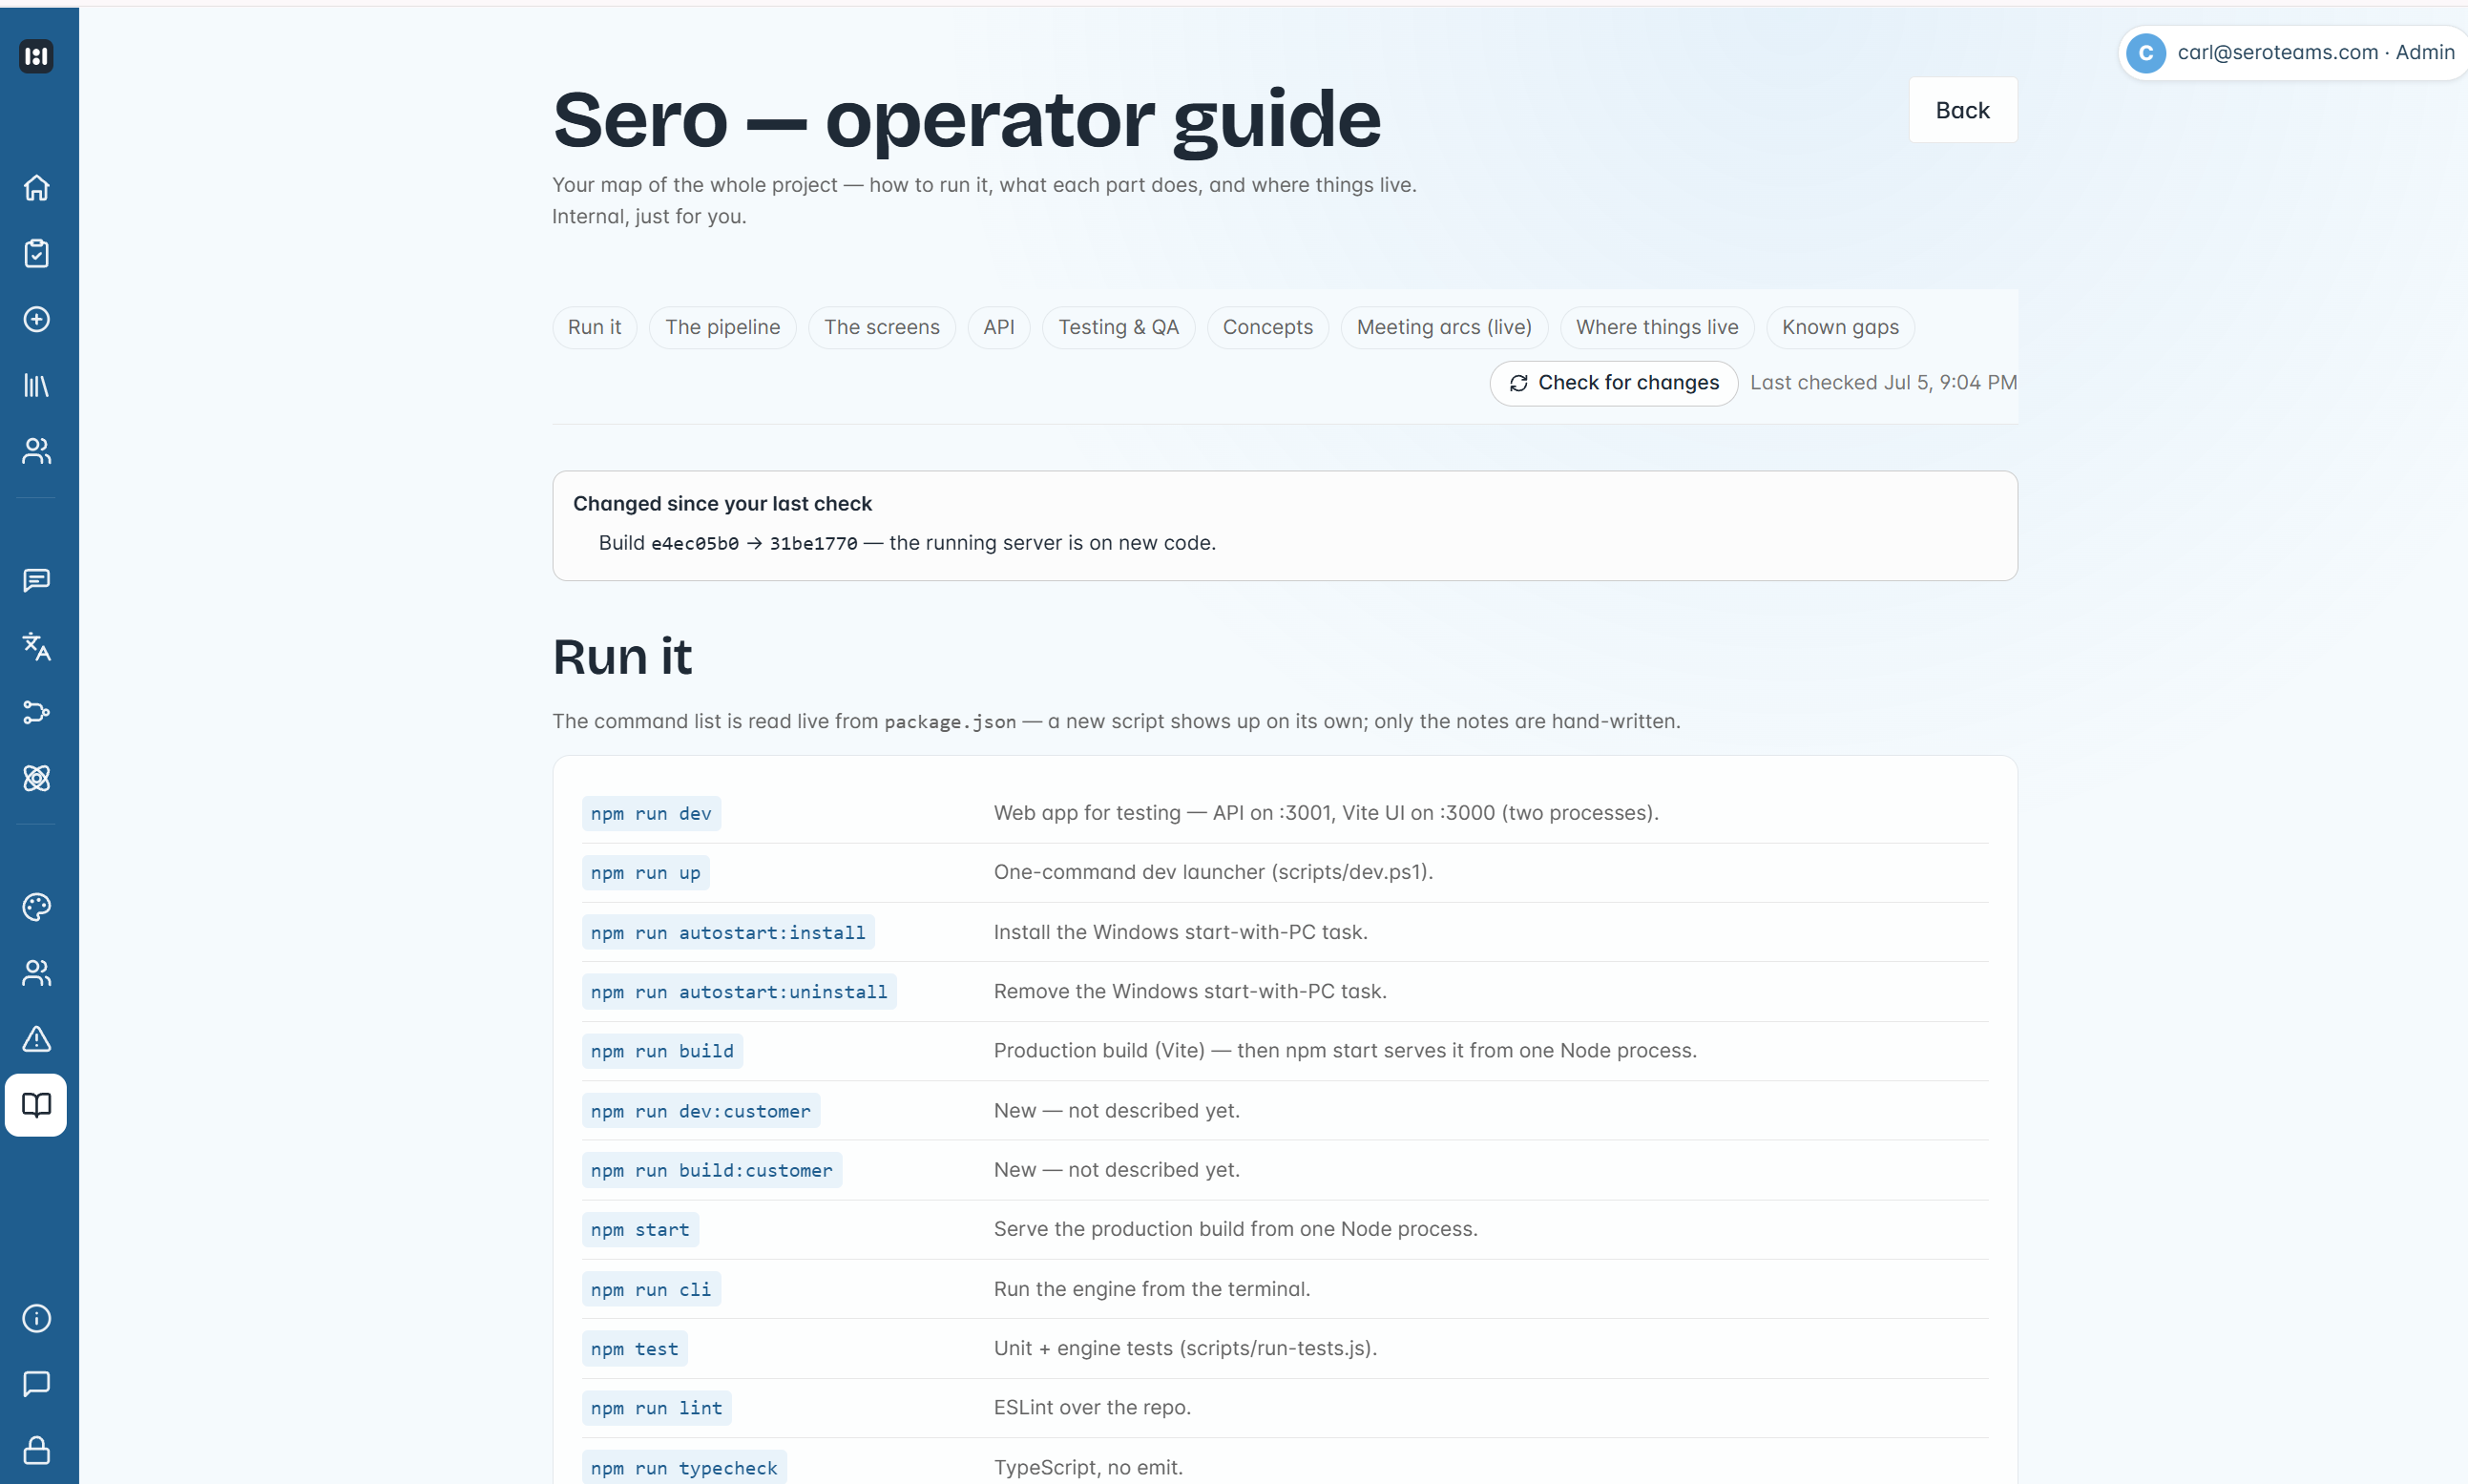Click 'Unit + engine tests' description

point(1185,1348)
